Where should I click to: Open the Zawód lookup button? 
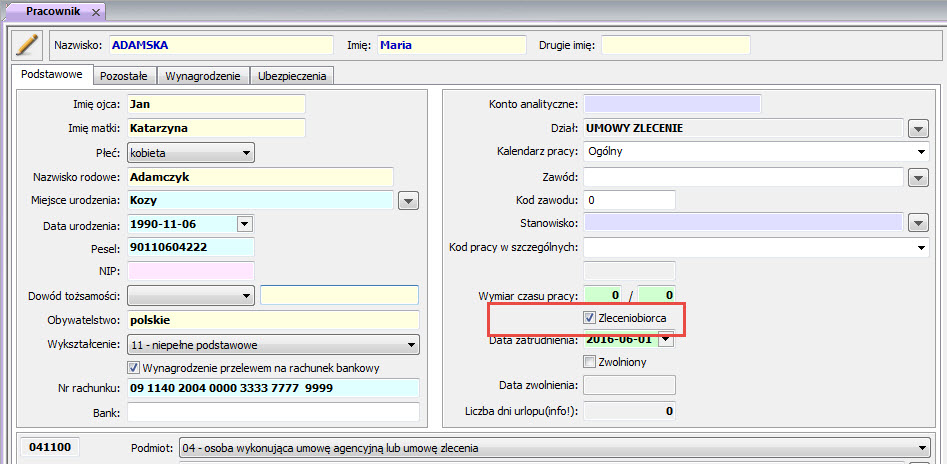click(919, 177)
